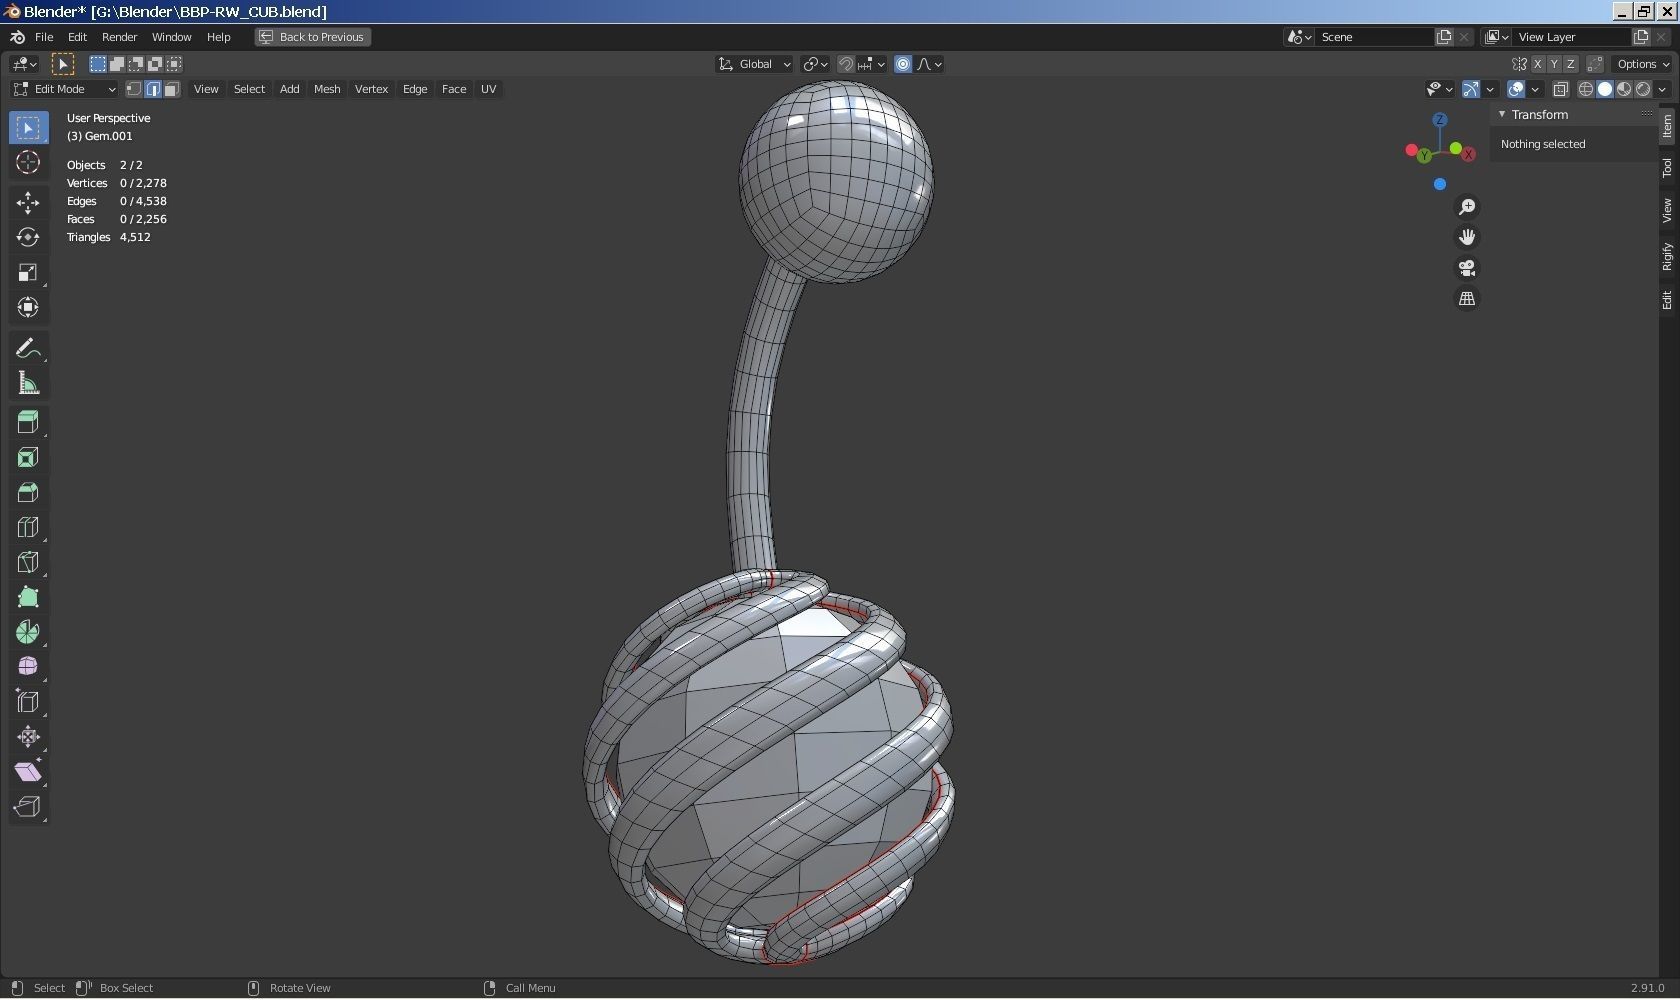
Task: Click the Scene name field
Action: point(1375,37)
